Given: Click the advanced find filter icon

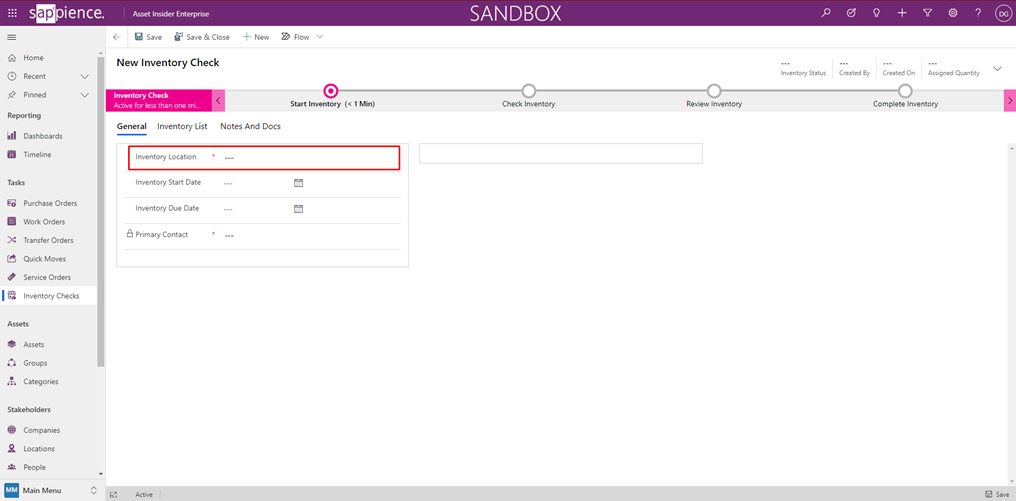Looking at the screenshot, I should (x=927, y=13).
